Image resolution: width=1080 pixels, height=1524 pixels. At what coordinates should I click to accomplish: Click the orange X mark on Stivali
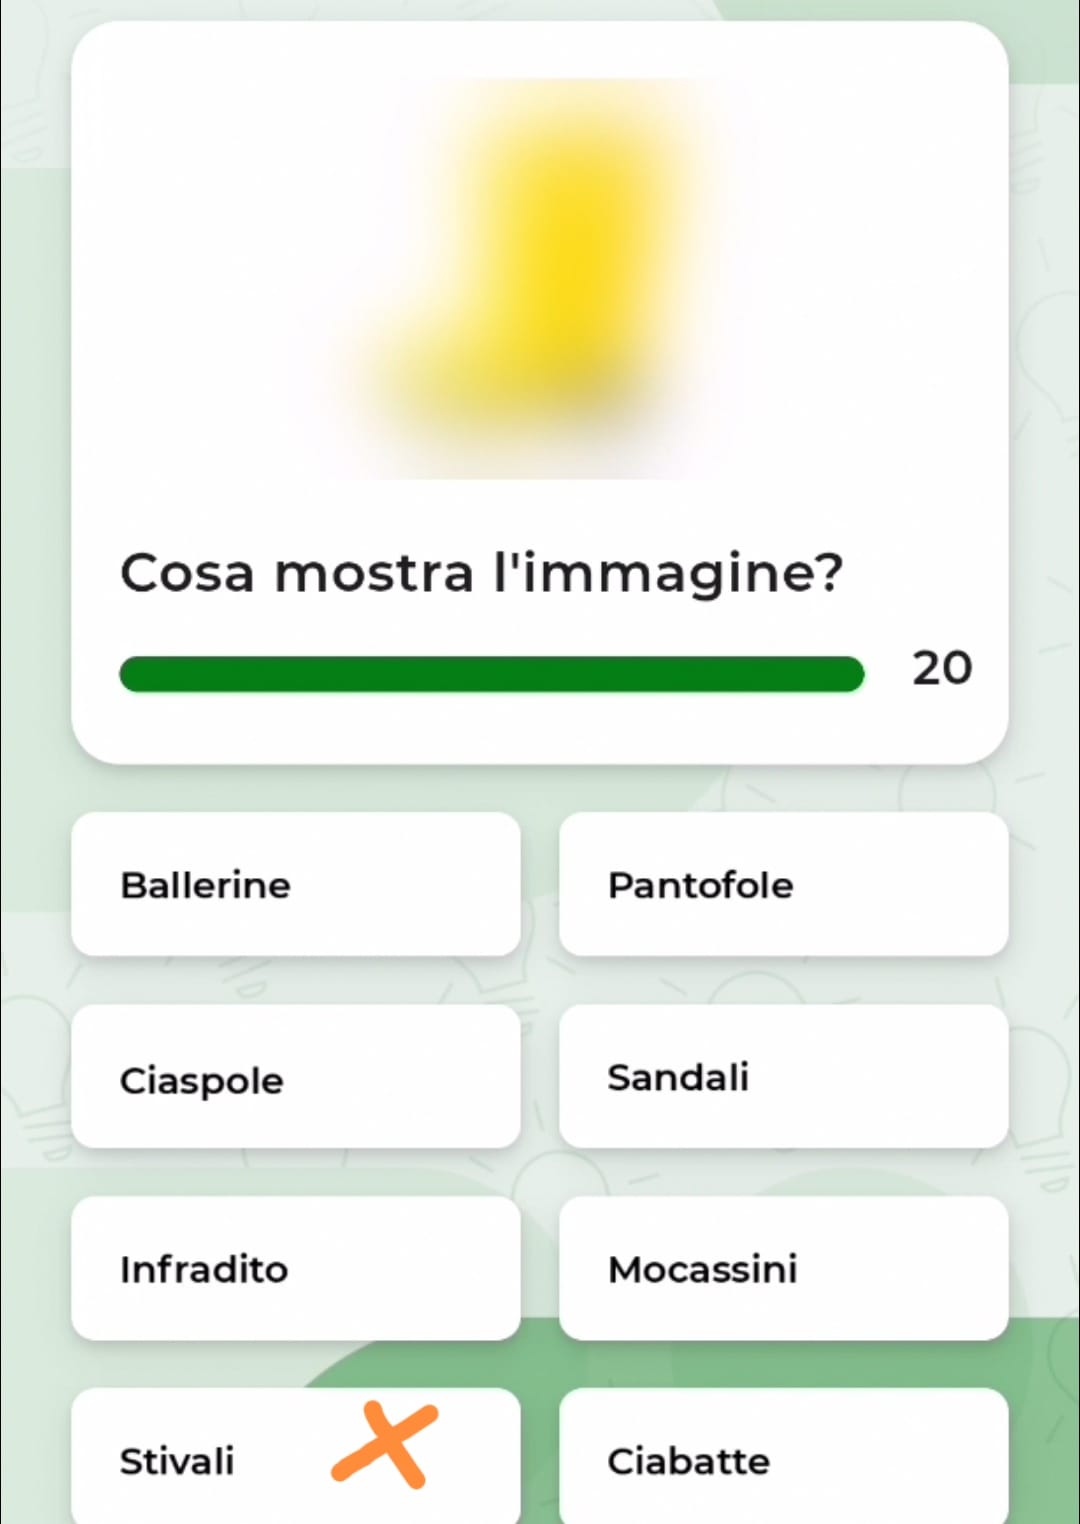point(384,1444)
